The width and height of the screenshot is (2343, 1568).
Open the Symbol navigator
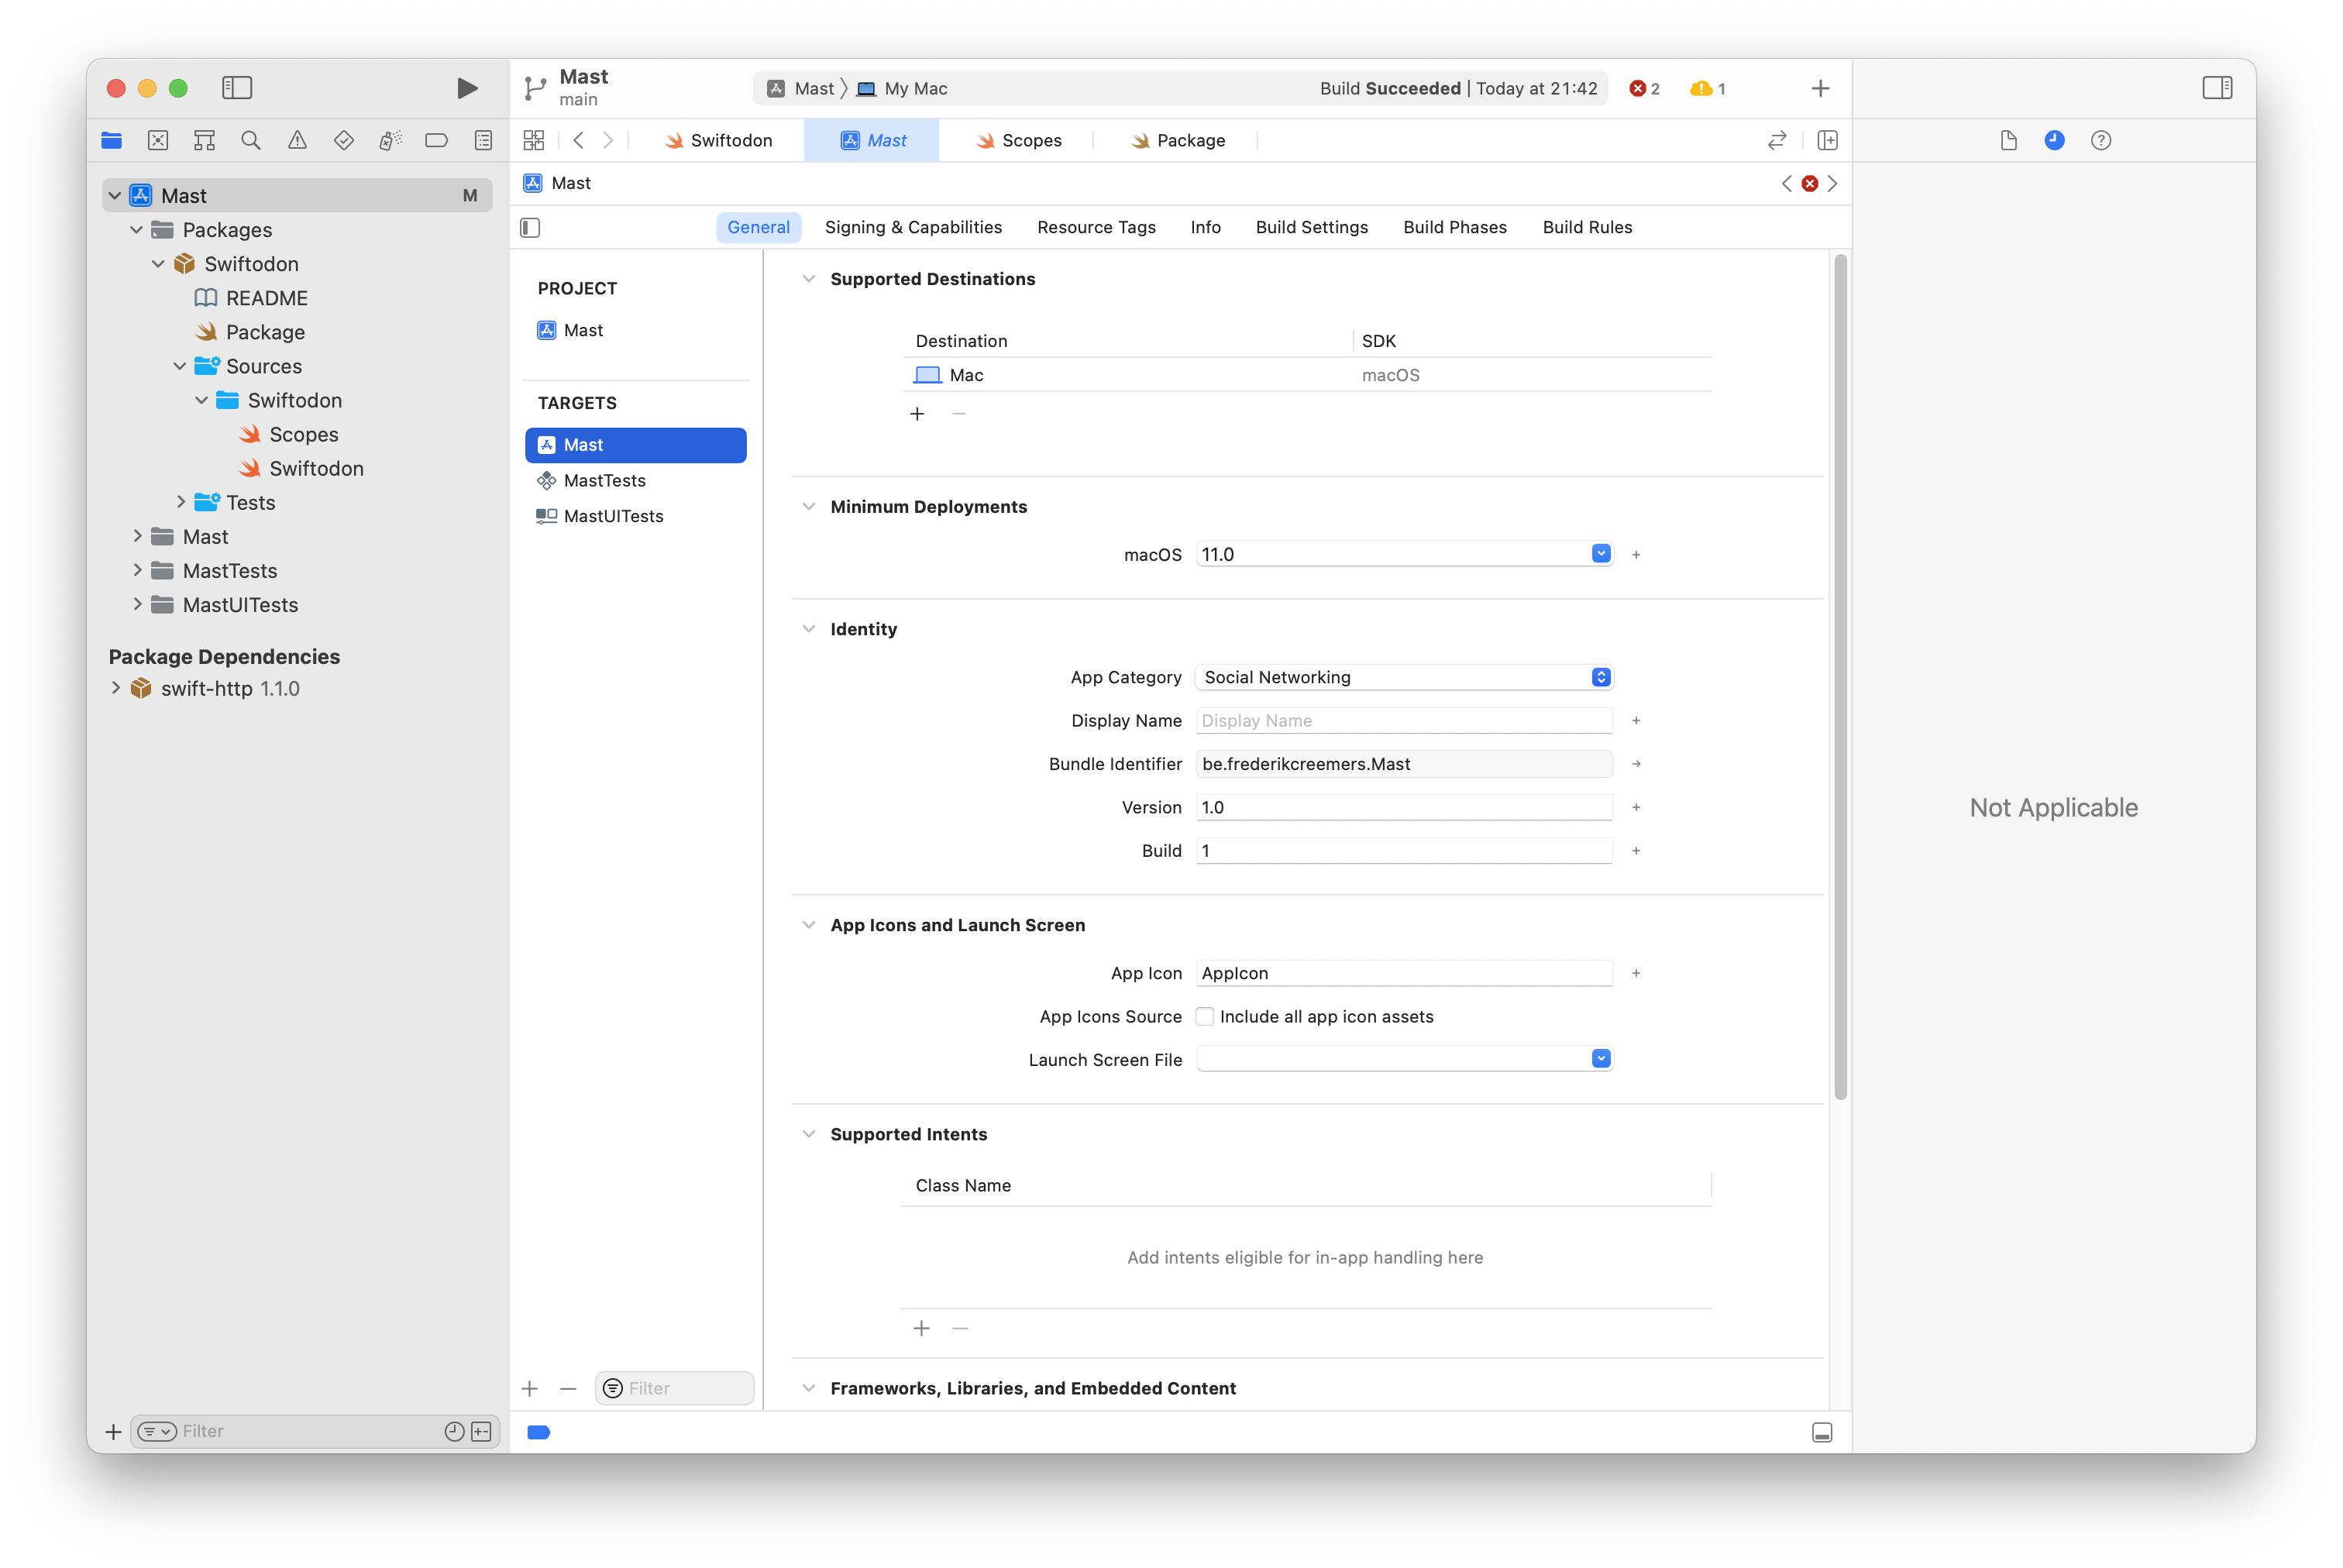tap(204, 140)
